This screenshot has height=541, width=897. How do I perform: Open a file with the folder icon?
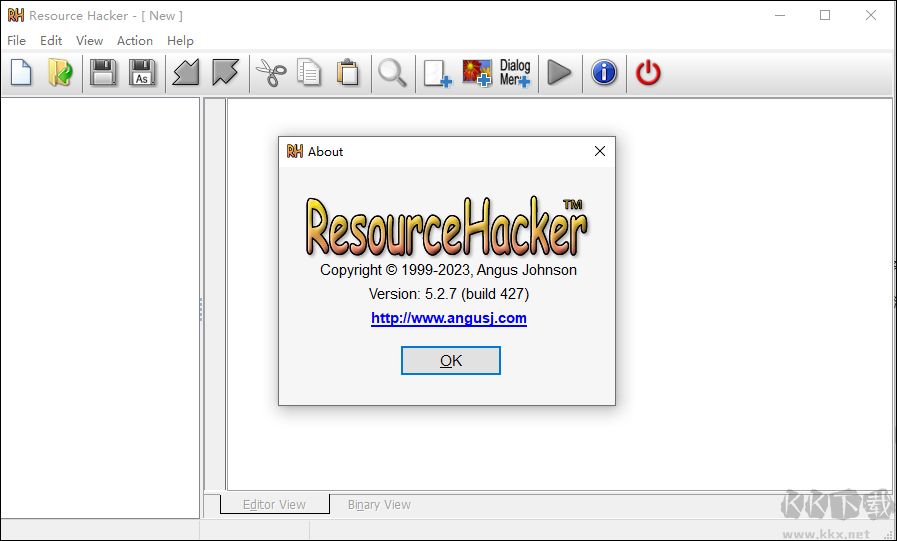pos(60,73)
